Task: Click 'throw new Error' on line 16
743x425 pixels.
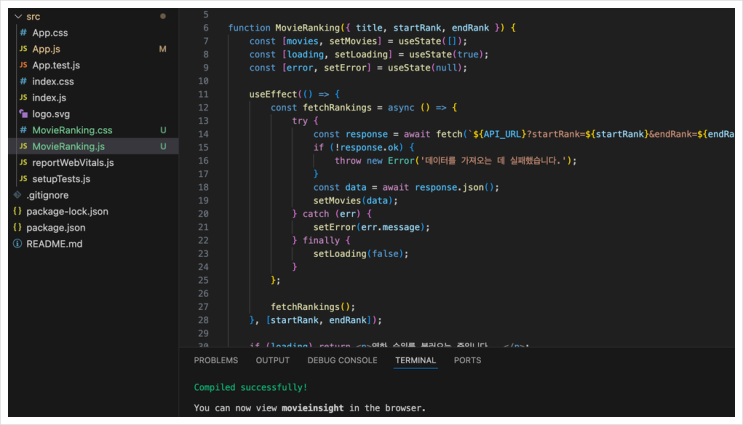Action: pyautogui.click(x=374, y=161)
